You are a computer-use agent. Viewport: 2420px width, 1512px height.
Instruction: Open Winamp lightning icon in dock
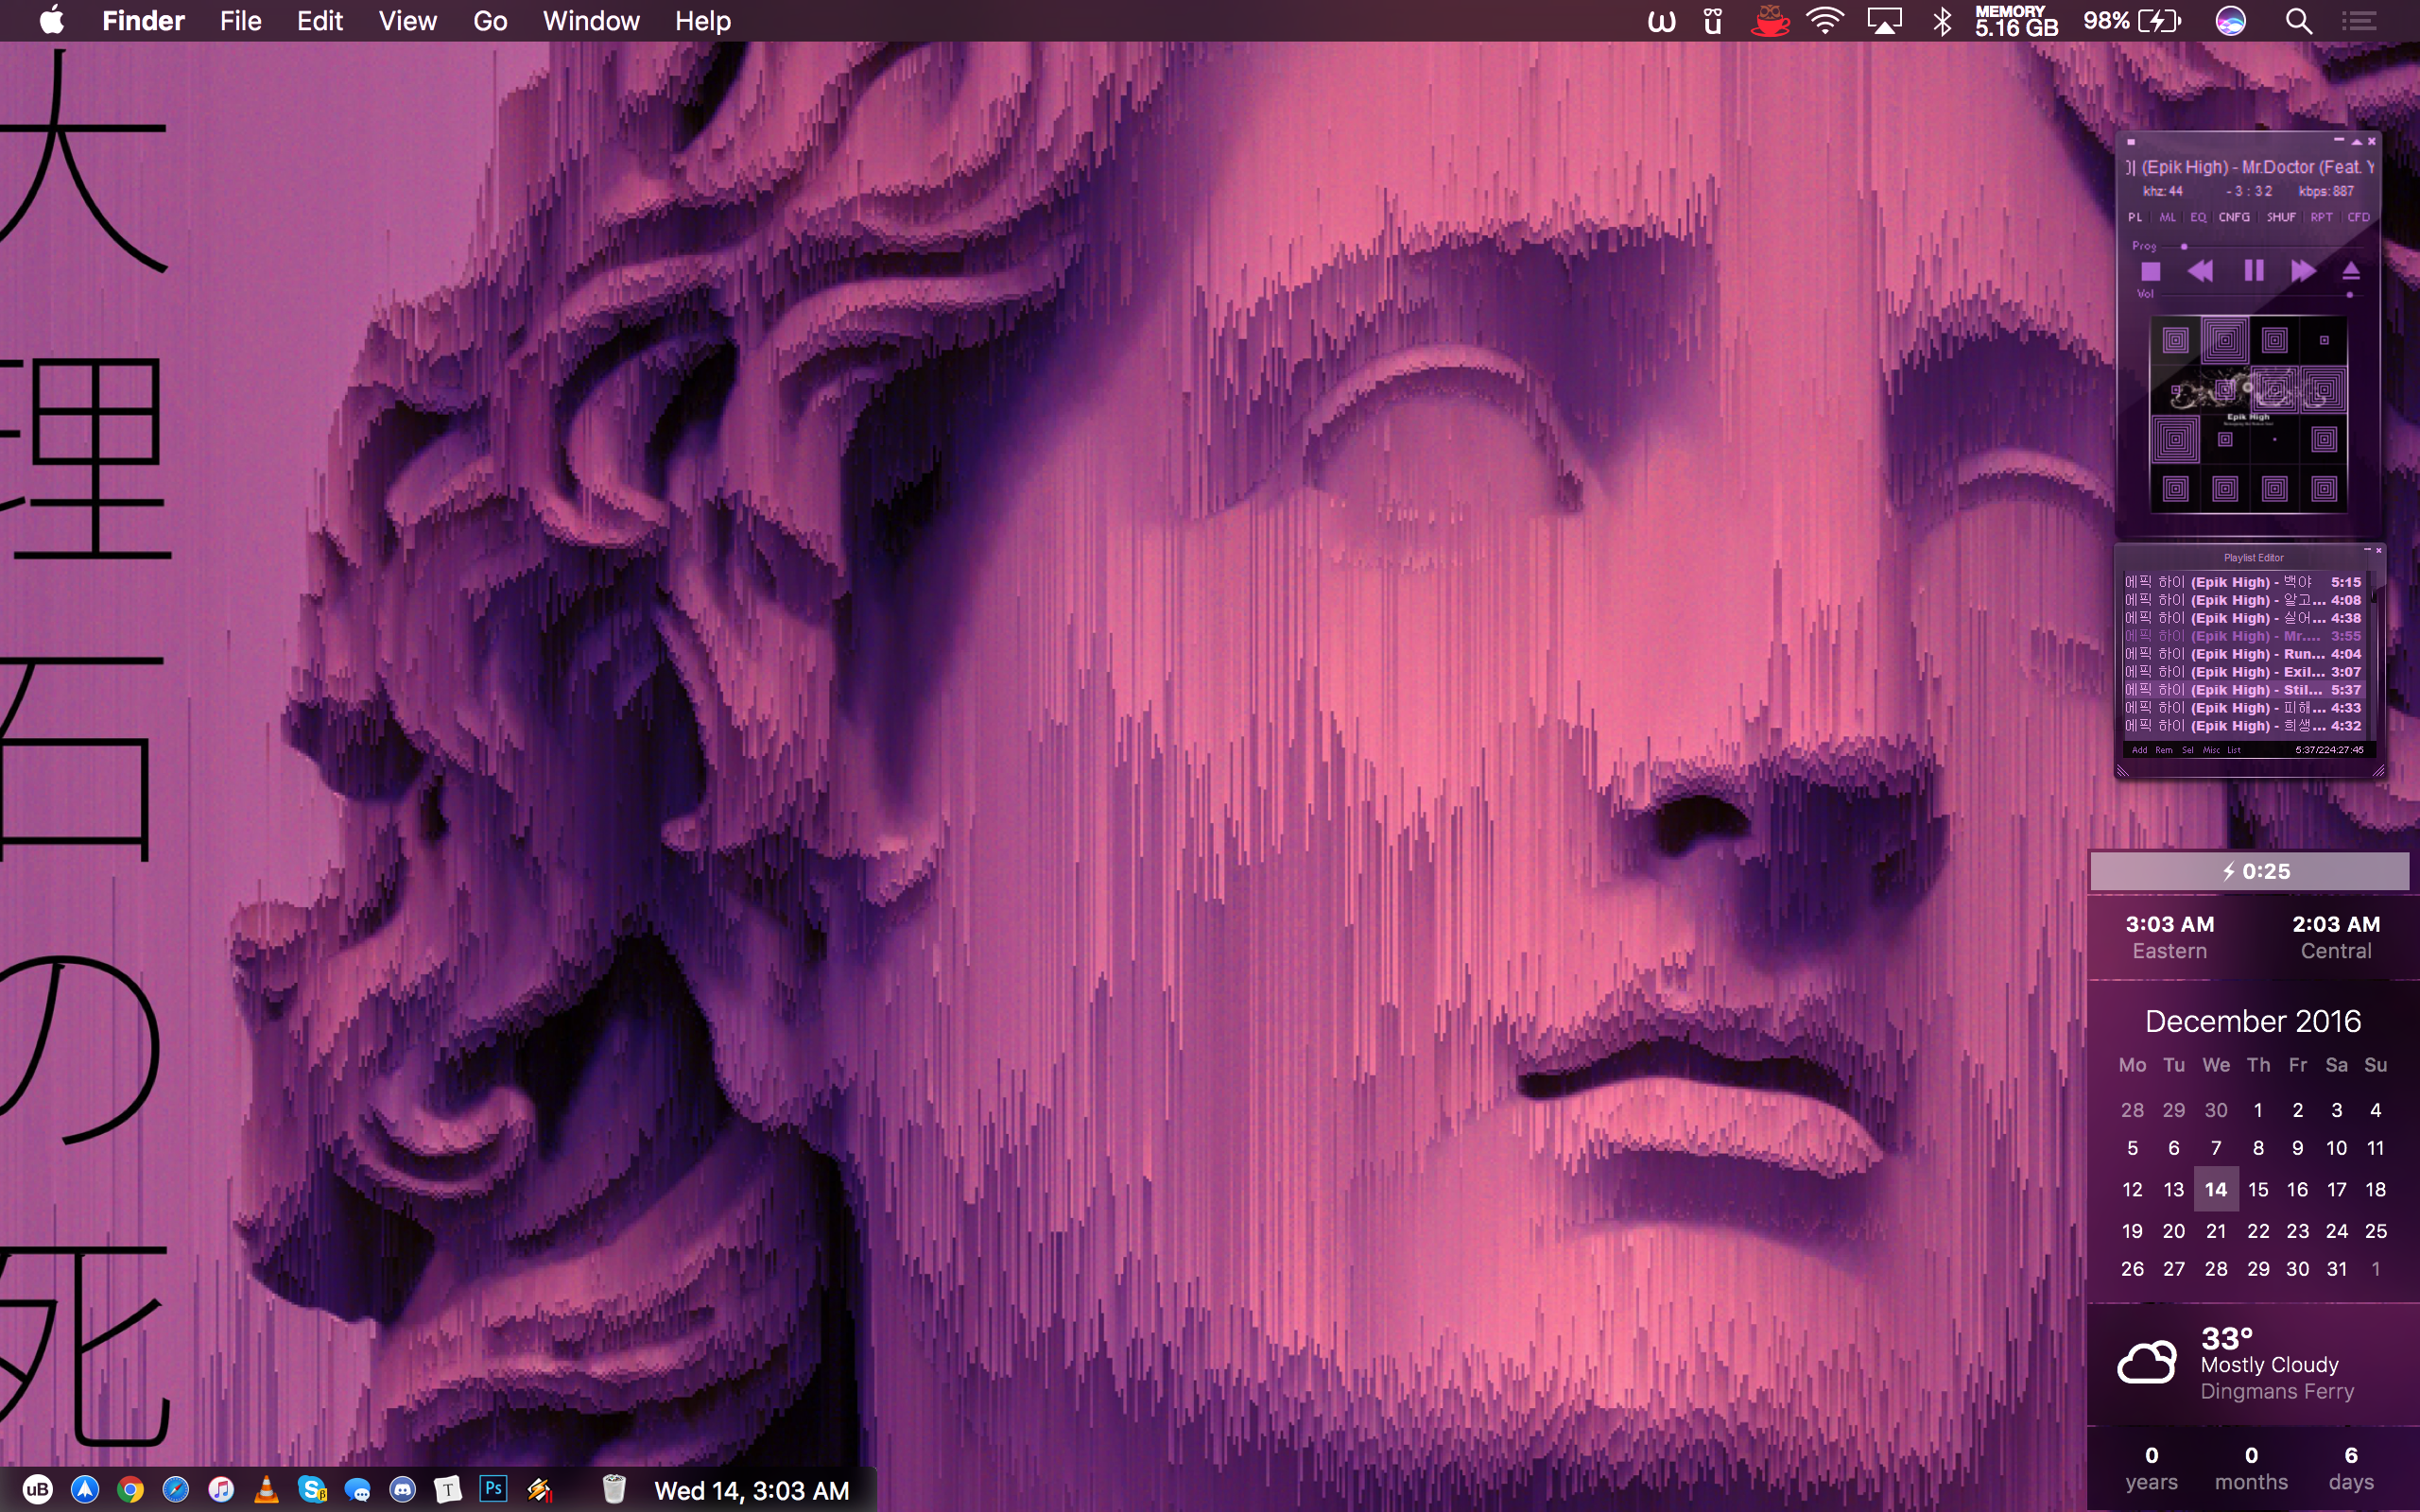click(x=540, y=1490)
